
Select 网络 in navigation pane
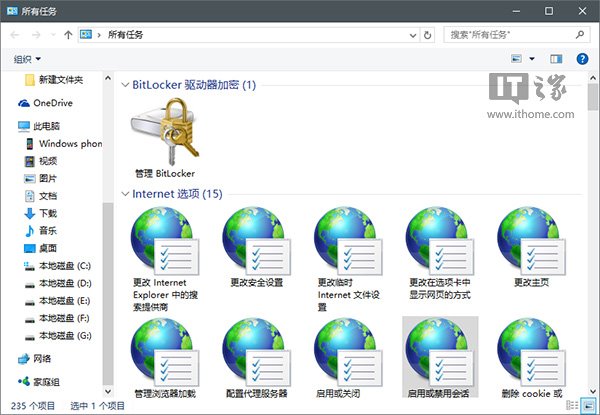[x=34, y=358]
